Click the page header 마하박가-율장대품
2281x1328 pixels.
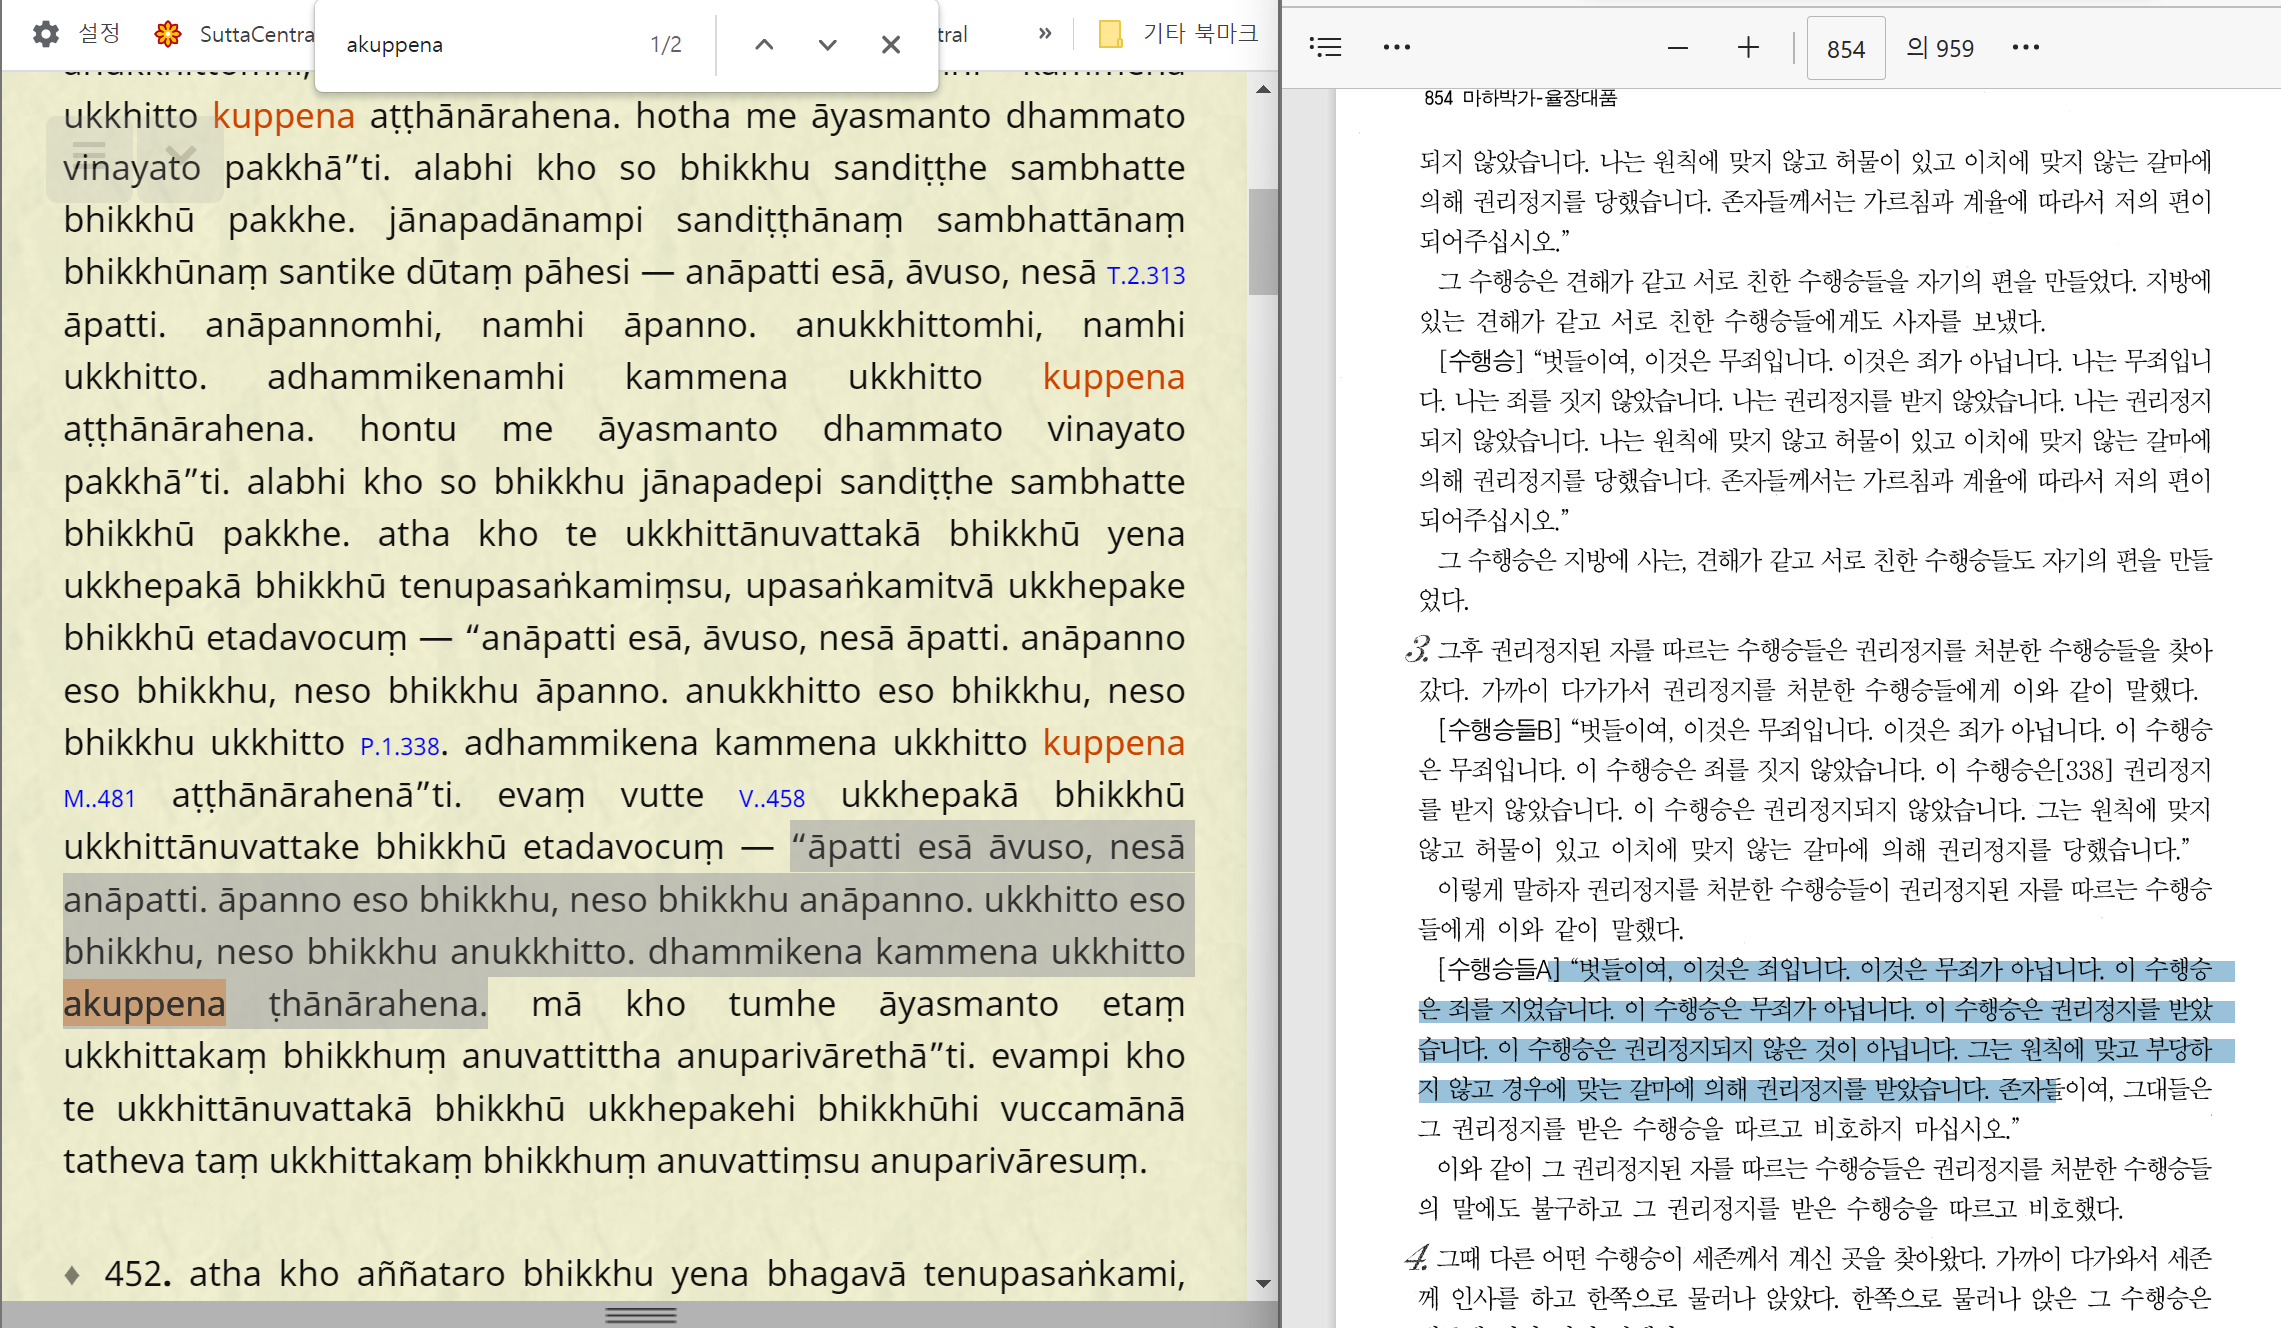point(1539,97)
